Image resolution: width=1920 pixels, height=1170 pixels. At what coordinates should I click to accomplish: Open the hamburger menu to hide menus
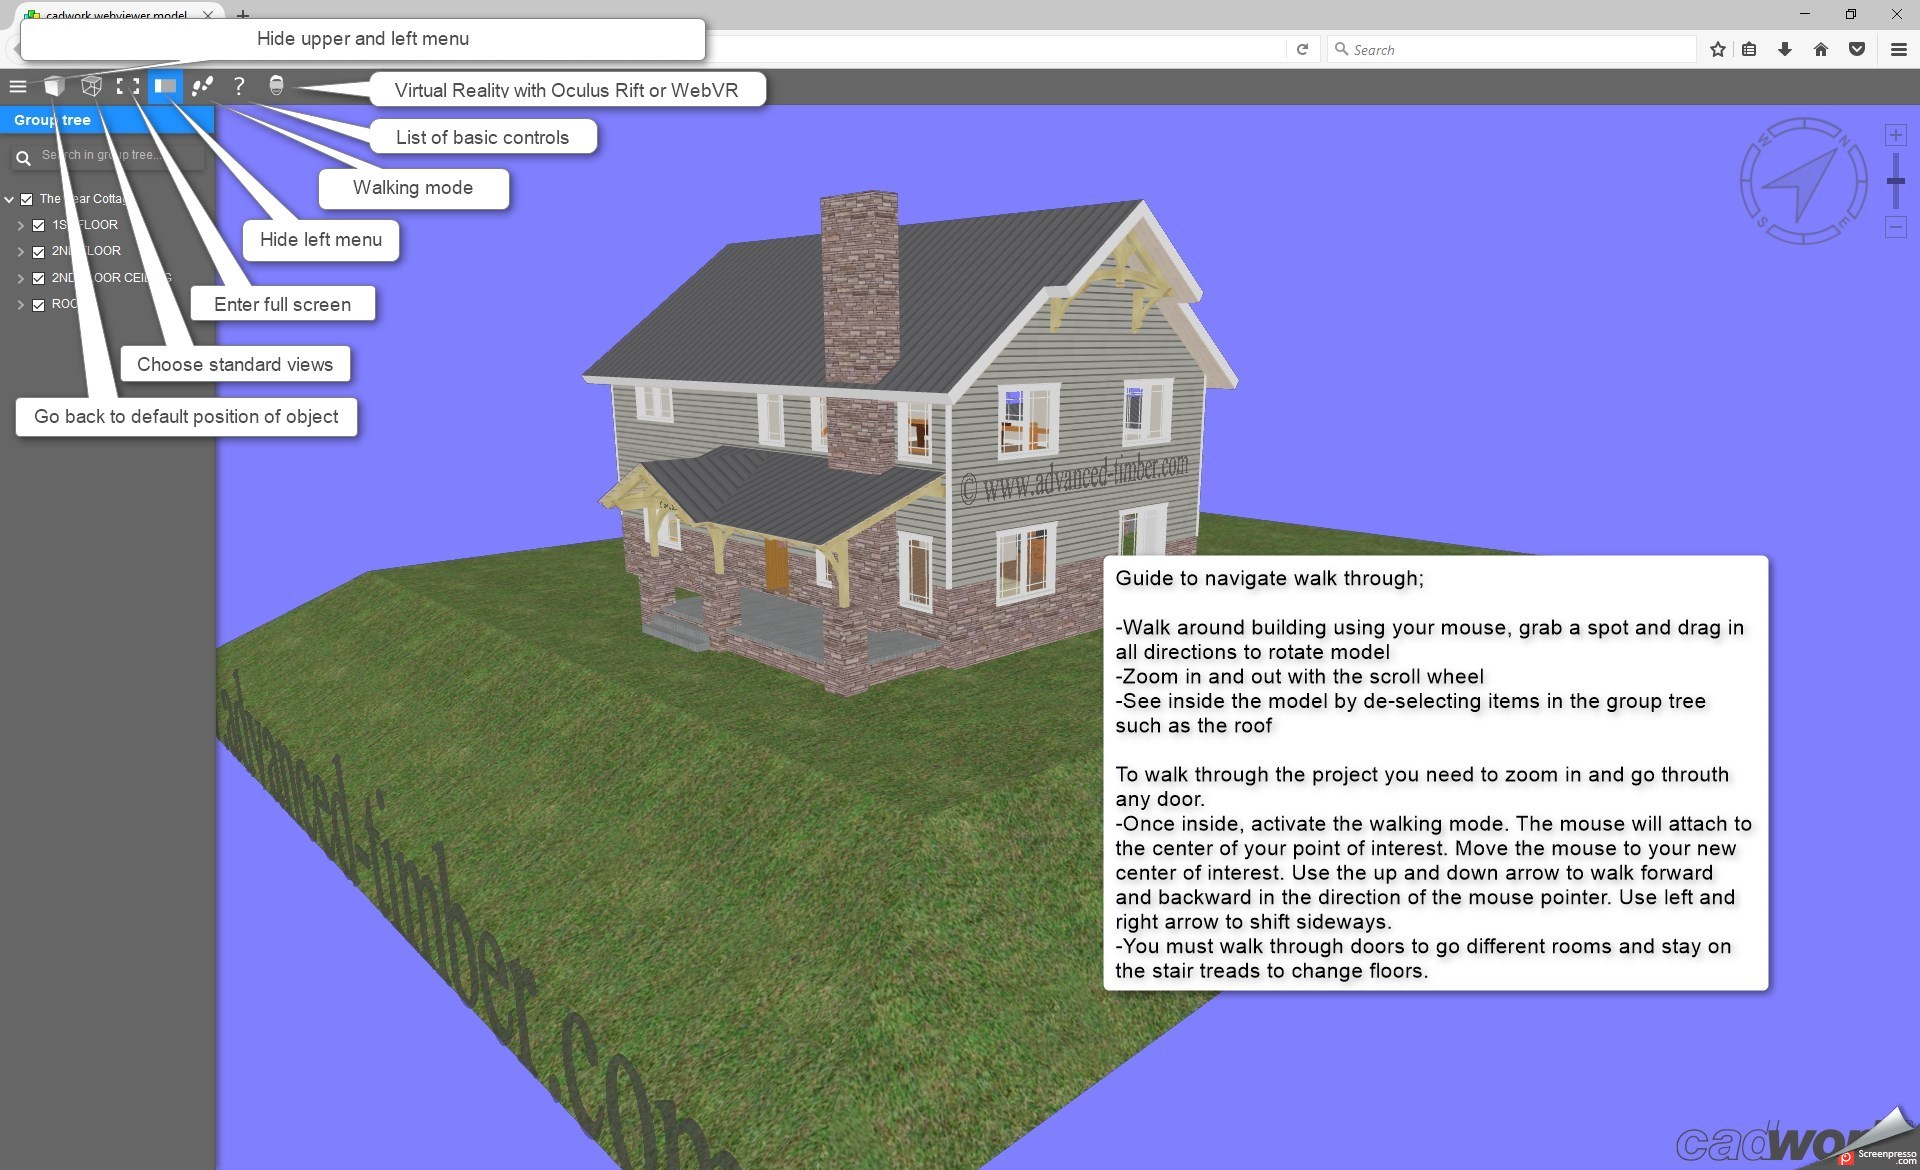18,86
